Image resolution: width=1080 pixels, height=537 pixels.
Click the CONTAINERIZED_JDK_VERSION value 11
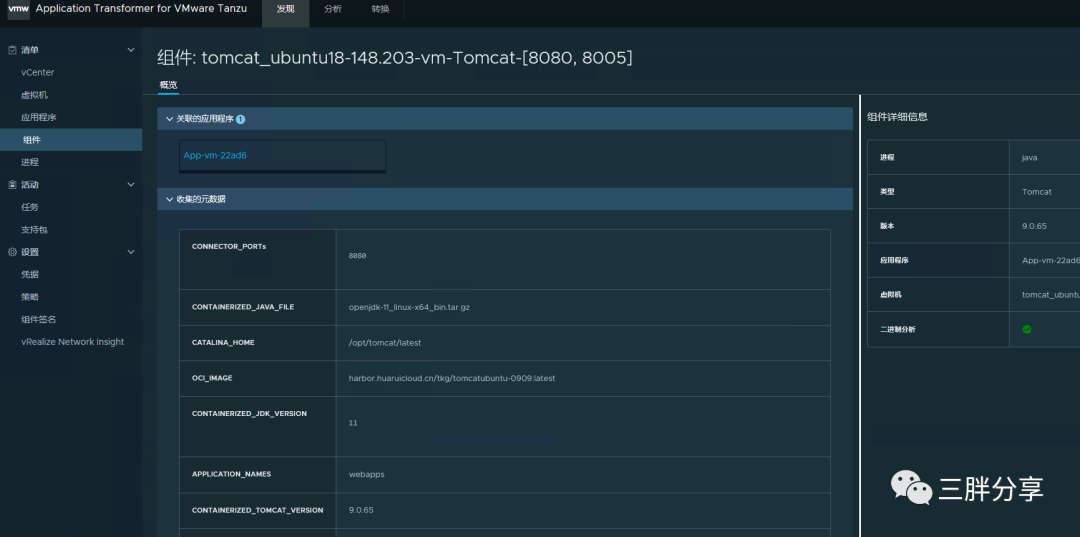tap(353, 423)
